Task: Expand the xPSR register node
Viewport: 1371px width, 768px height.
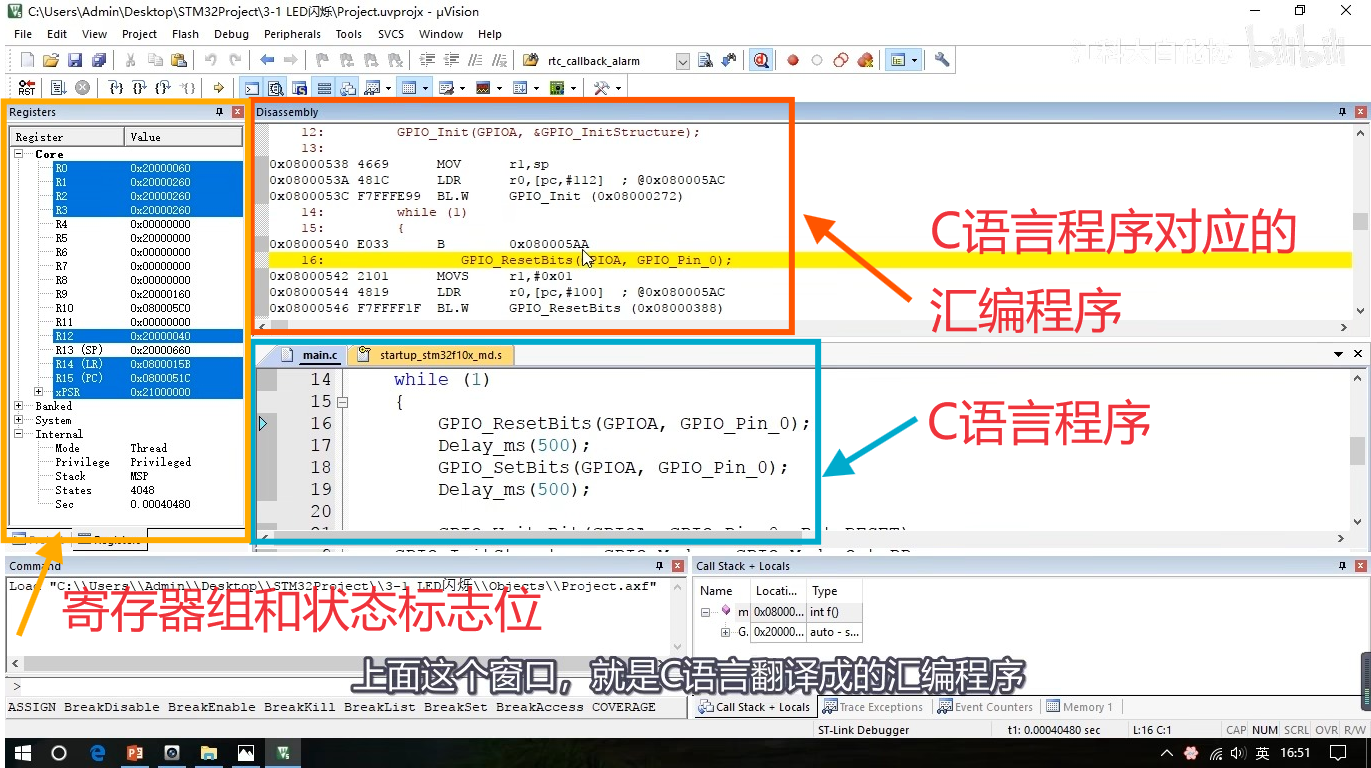Action: pyautogui.click(x=39, y=392)
